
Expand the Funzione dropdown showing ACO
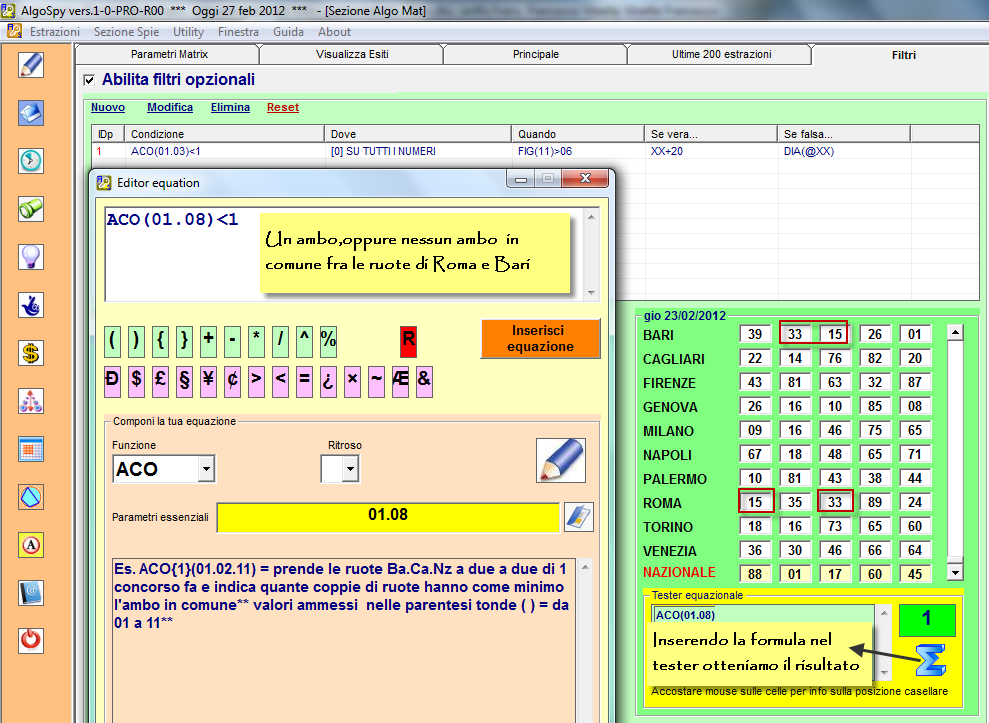[206, 469]
